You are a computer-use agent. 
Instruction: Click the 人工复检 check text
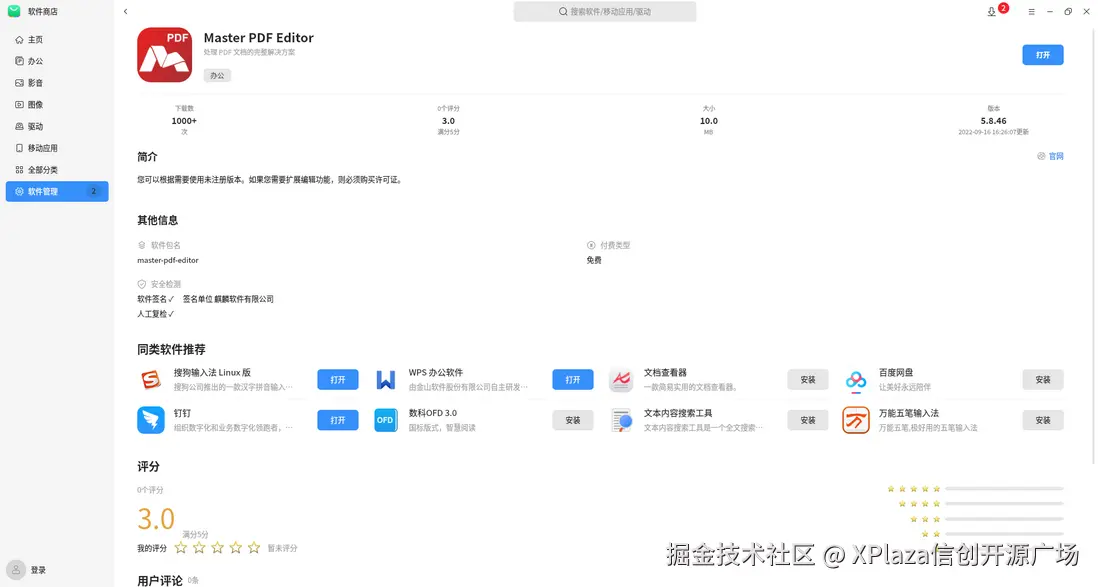coord(155,314)
